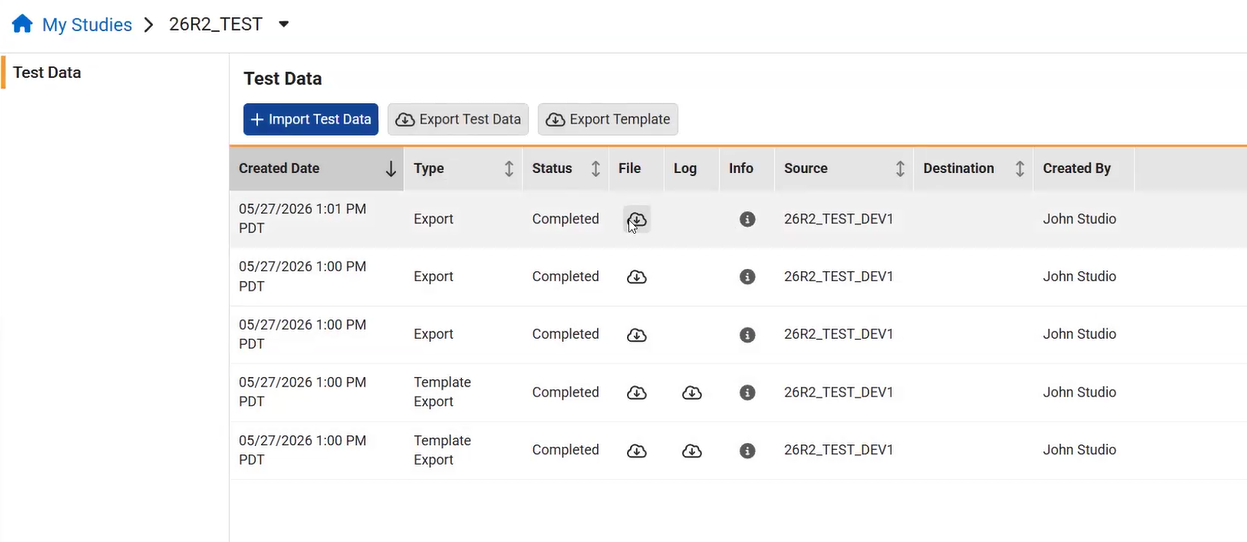Click 26R2_TEST_DEV1 source in the 1:01 PM row

(839, 219)
